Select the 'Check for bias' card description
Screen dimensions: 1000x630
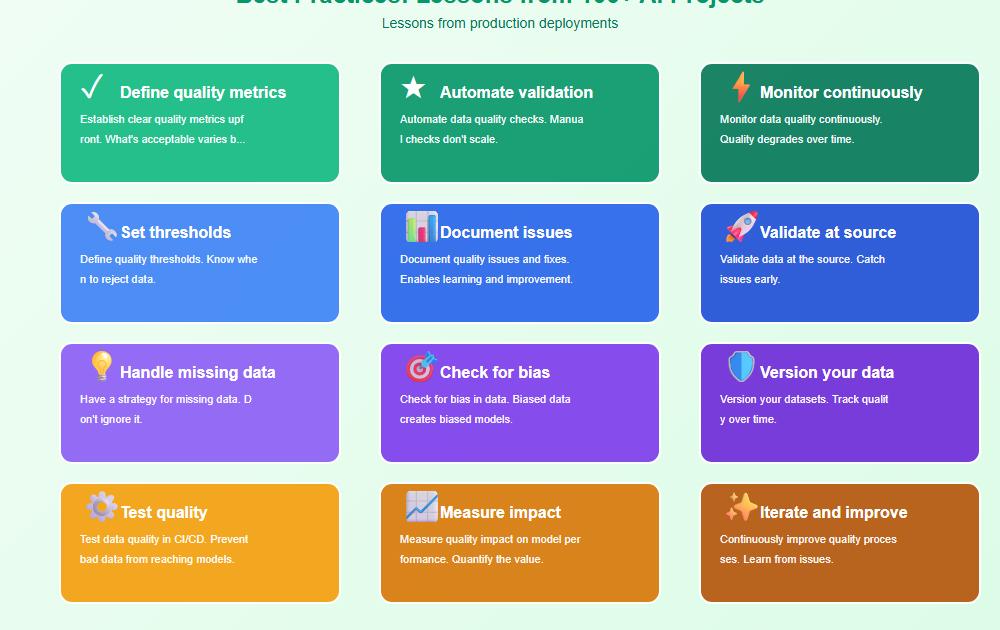pyautogui.click(x=485, y=409)
